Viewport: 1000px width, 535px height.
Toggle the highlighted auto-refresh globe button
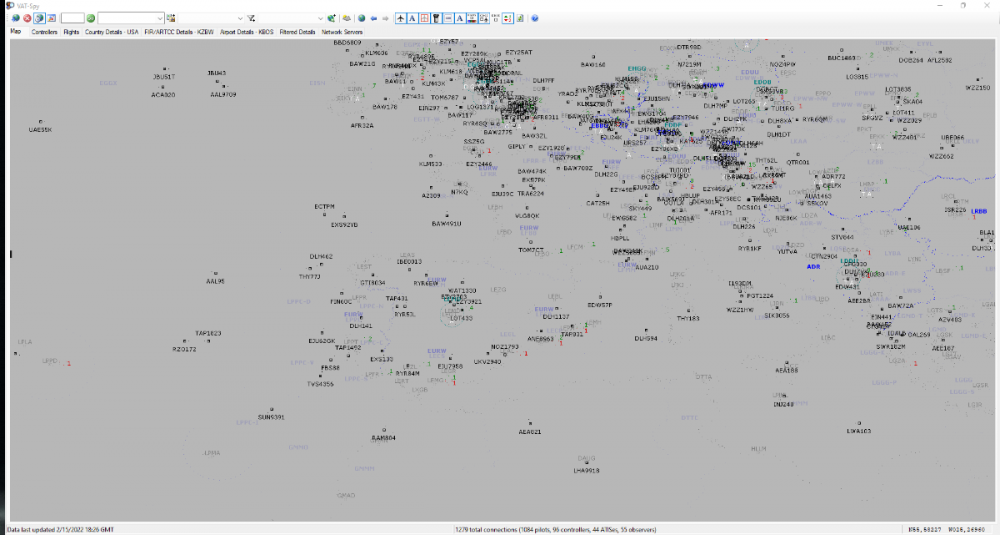point(39,18)
